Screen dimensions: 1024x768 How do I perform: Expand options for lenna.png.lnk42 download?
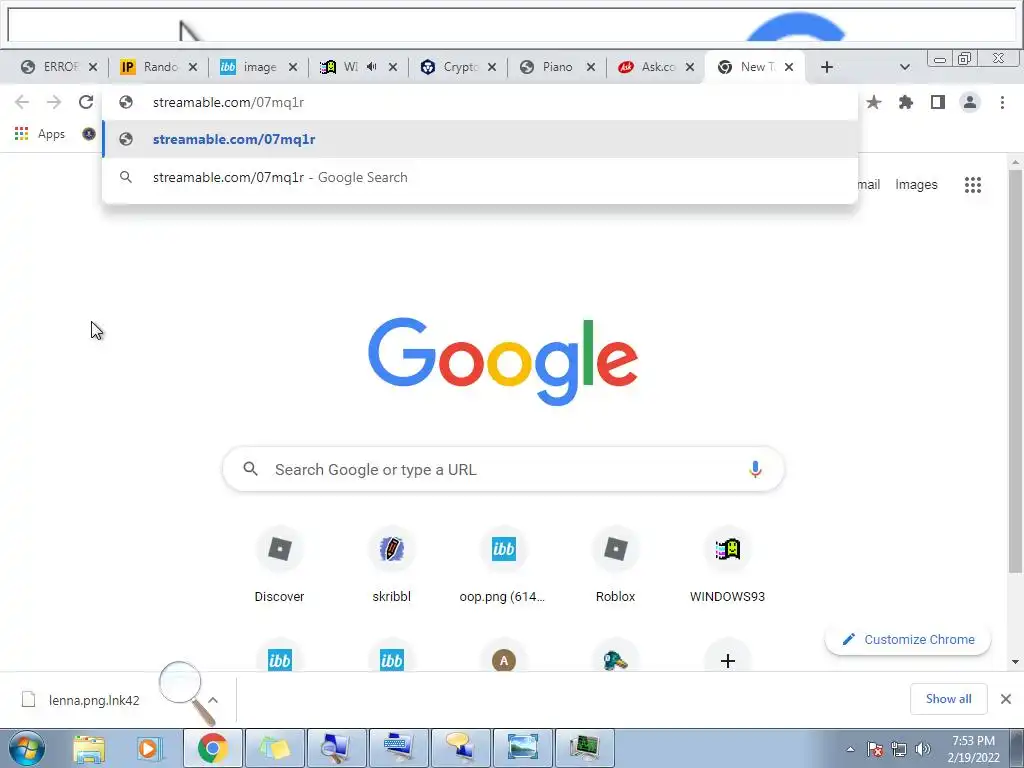click(213, 700)
